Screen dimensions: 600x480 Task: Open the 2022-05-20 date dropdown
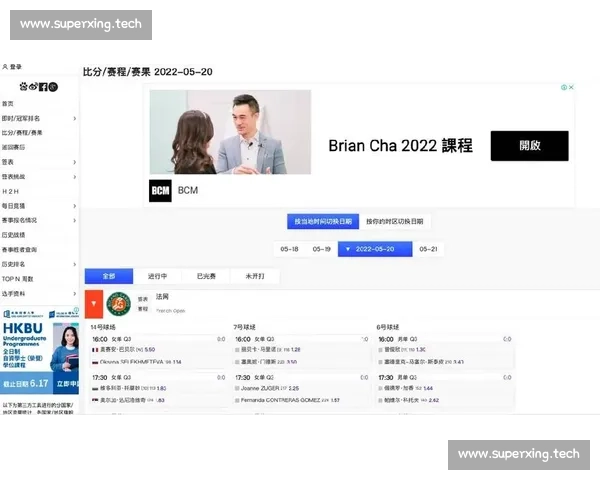pyautogui.click(x=375, y=249)
